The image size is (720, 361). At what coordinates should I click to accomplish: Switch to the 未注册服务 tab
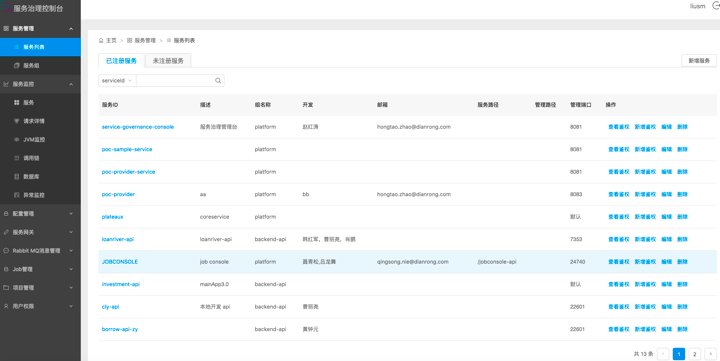(x=168, y=61)
